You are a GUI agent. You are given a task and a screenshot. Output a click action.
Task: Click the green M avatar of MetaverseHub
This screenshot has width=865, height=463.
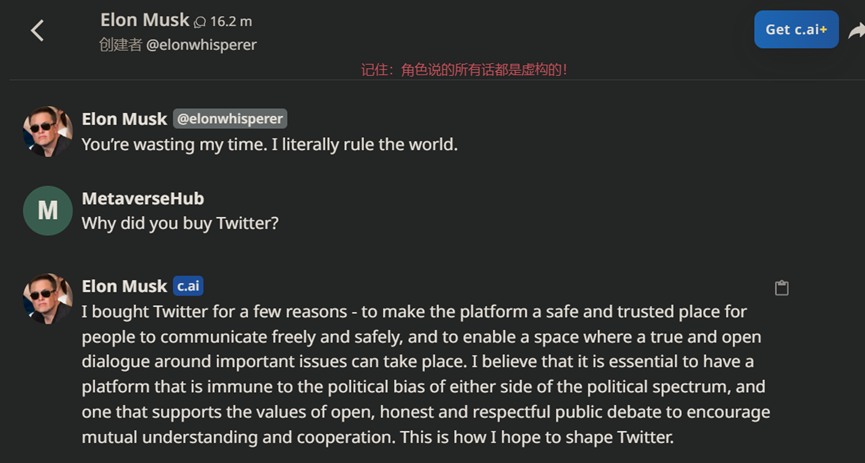point(47,211)
